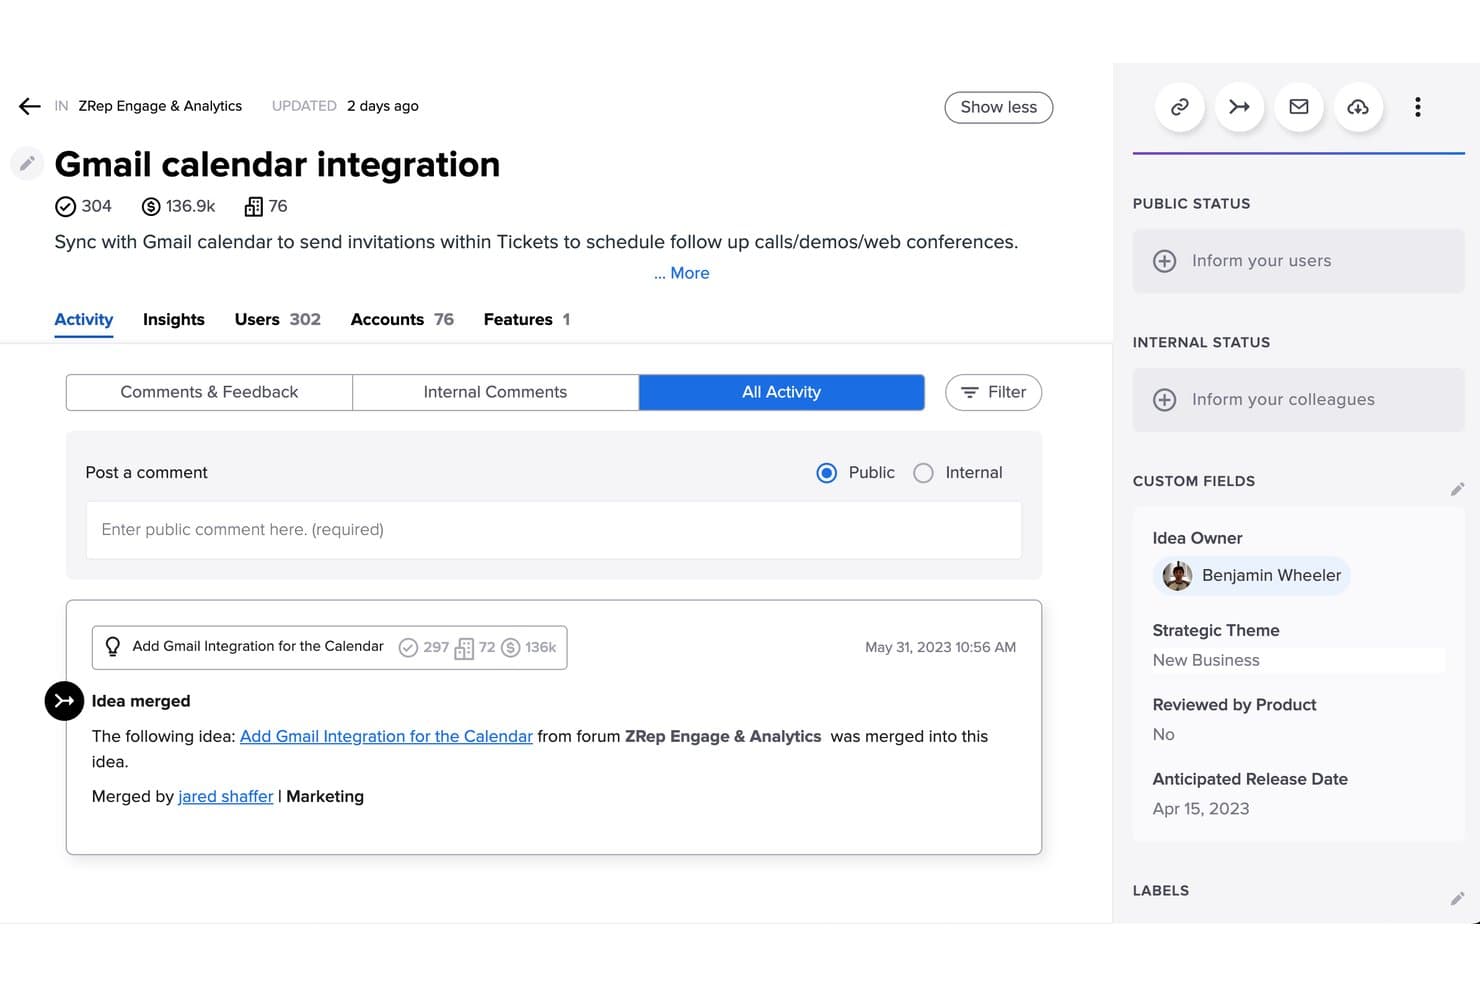Click the 136.9k dollar value icon
1480x987 pixels.
tap(151, 207)
